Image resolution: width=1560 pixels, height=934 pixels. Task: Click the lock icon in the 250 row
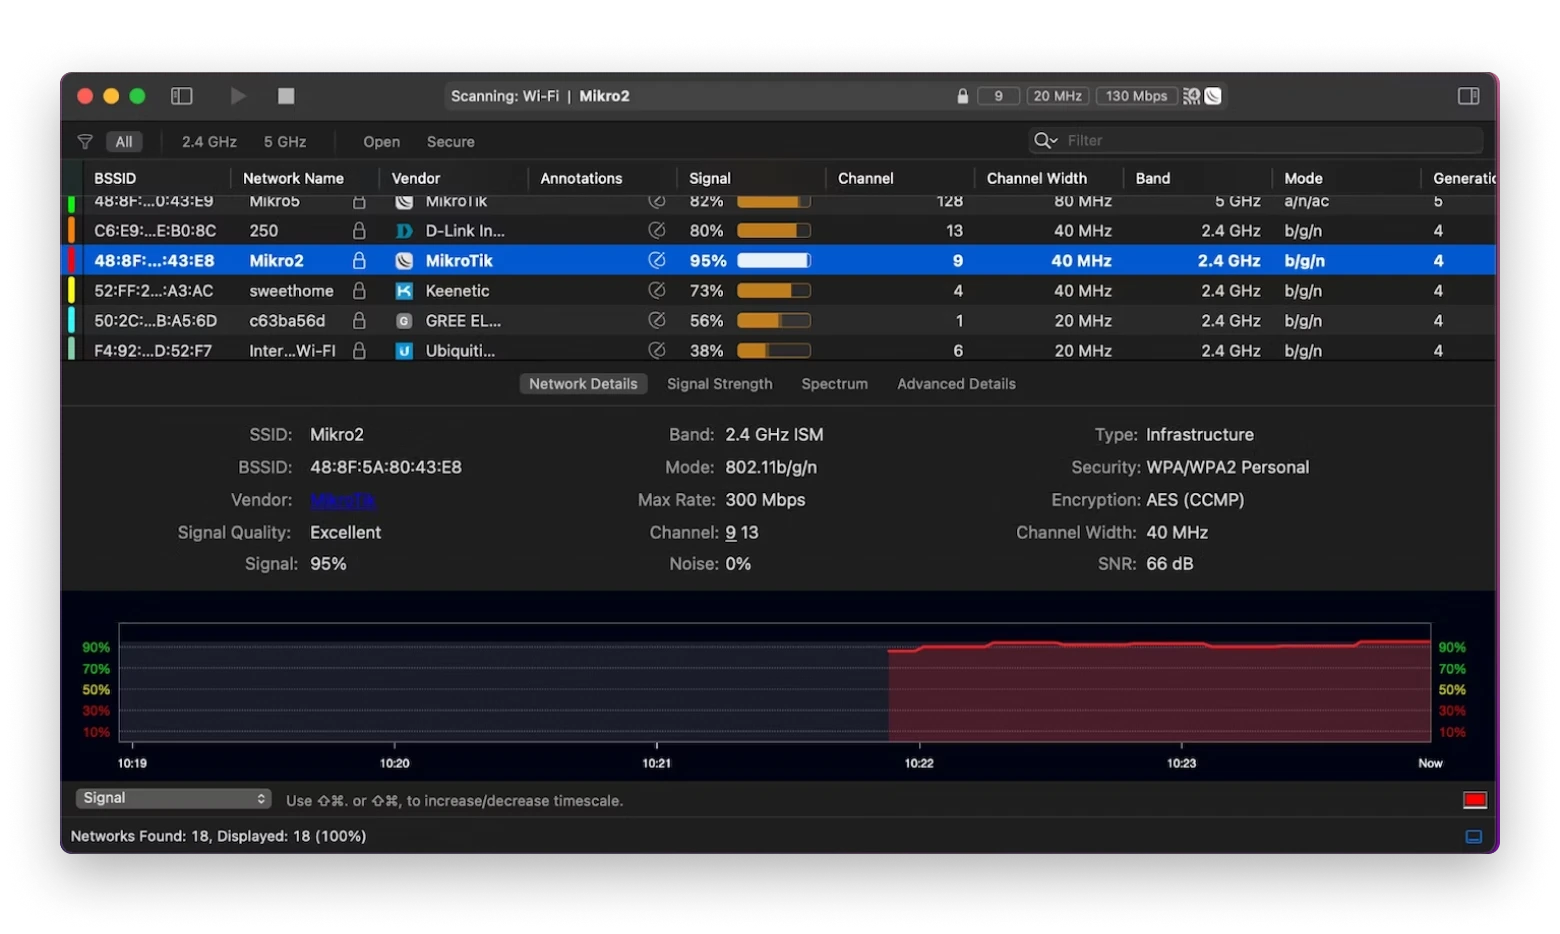359,231
